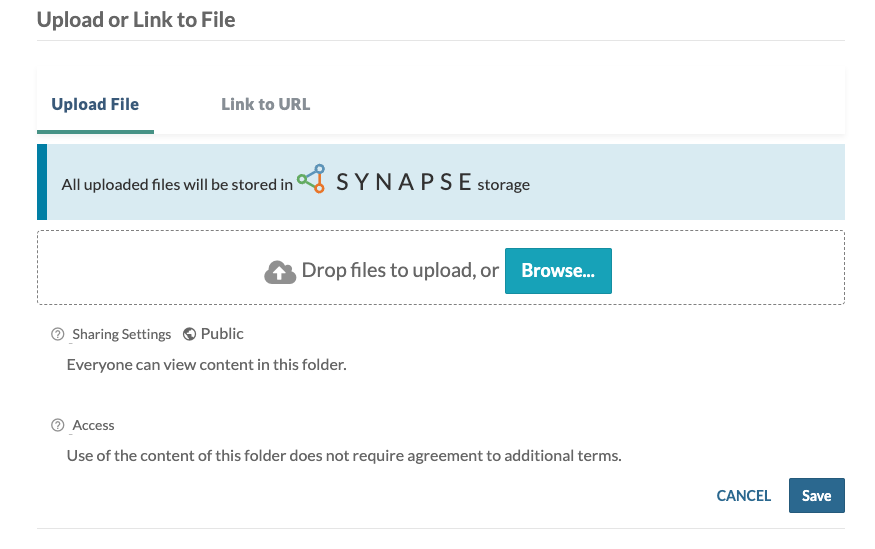This screenshot has height=549, width=875.
Task: Click the Access help question-mark icon
Action: [x=57, y=425]
